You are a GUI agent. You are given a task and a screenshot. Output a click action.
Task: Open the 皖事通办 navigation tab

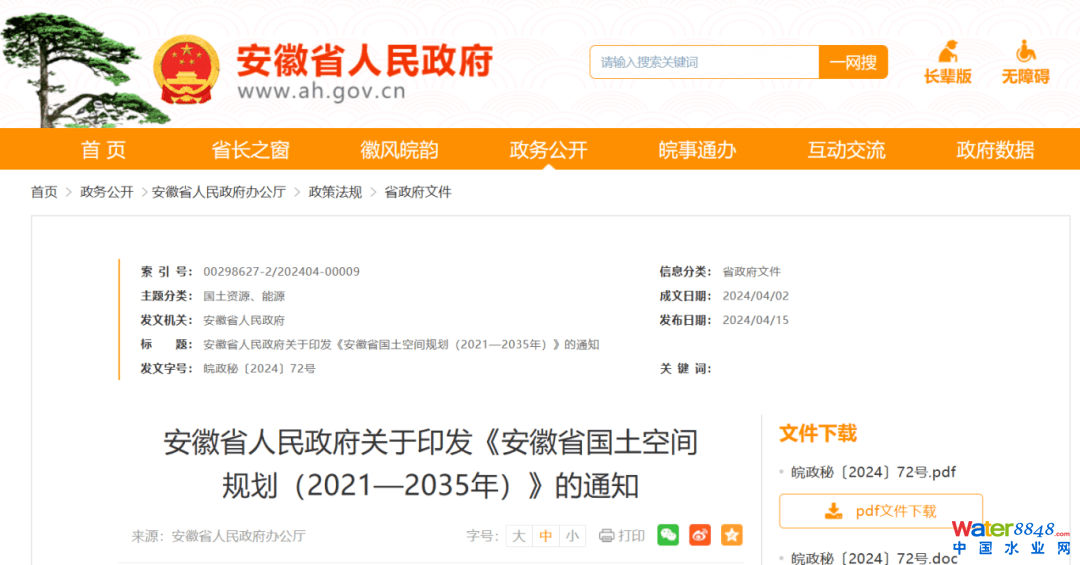[x=697, y=150]
